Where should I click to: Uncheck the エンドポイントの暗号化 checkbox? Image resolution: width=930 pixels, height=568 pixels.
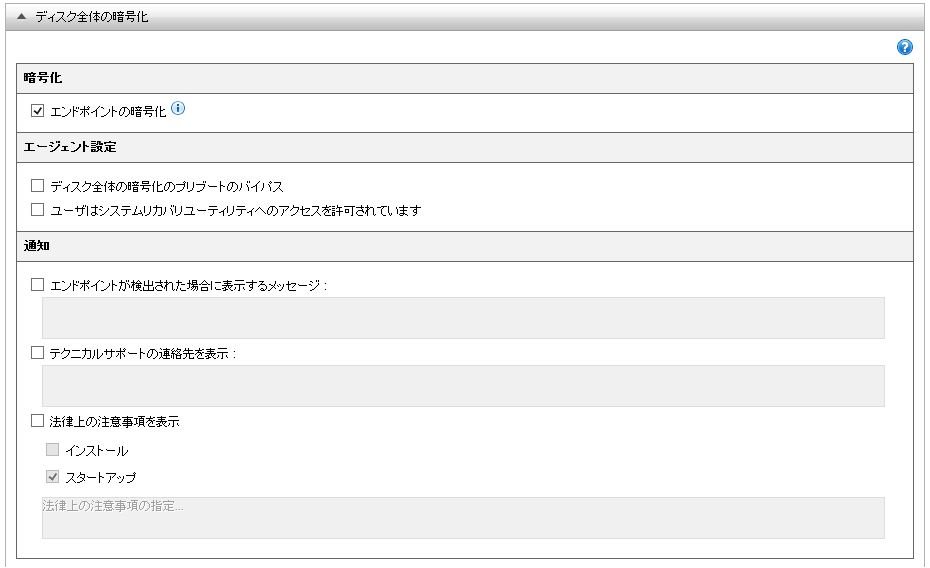38,111
